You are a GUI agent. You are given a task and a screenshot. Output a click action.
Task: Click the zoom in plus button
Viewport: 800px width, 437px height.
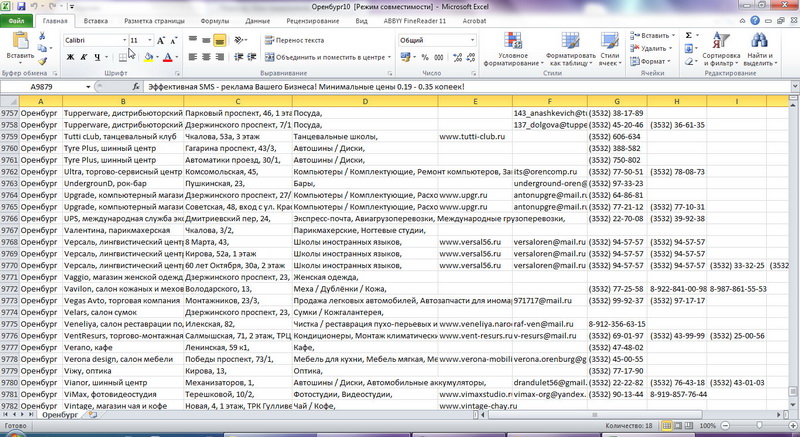792,425
